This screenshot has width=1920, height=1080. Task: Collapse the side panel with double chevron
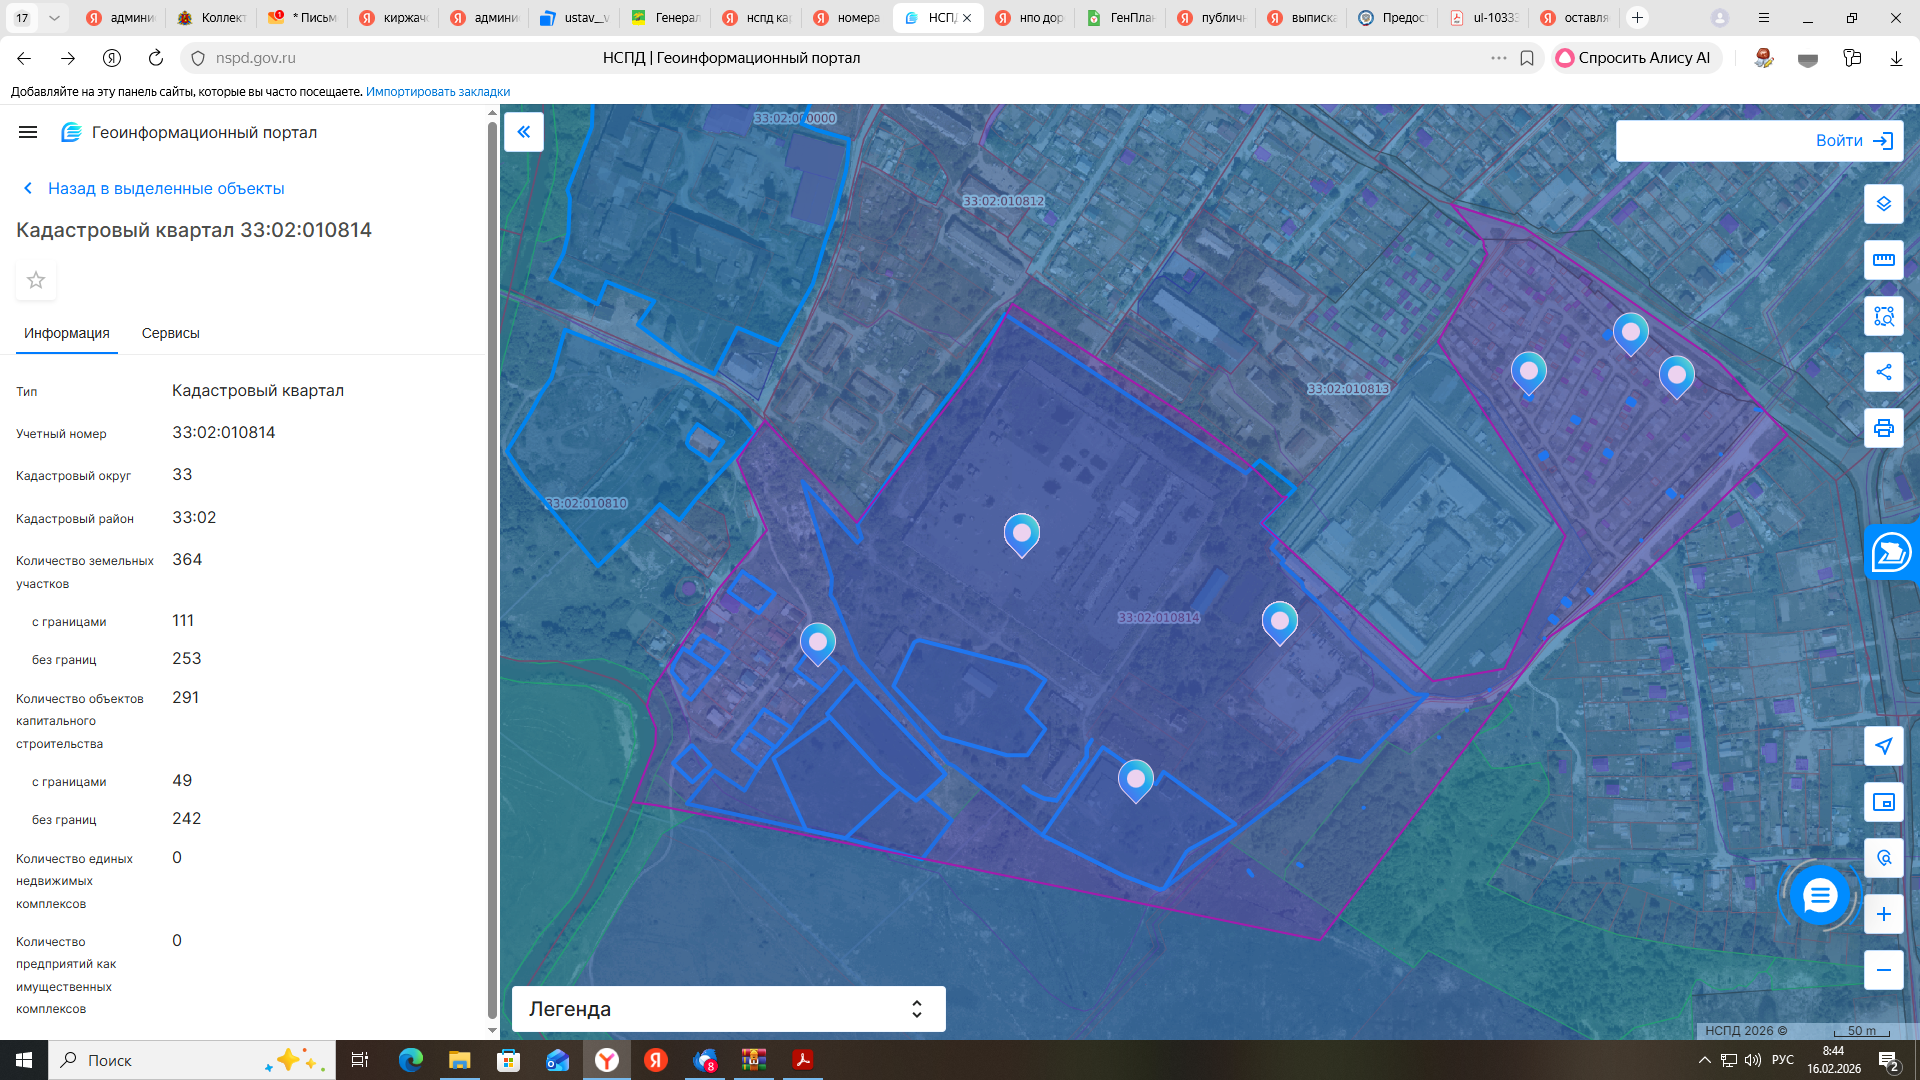(x=524, y=132)
